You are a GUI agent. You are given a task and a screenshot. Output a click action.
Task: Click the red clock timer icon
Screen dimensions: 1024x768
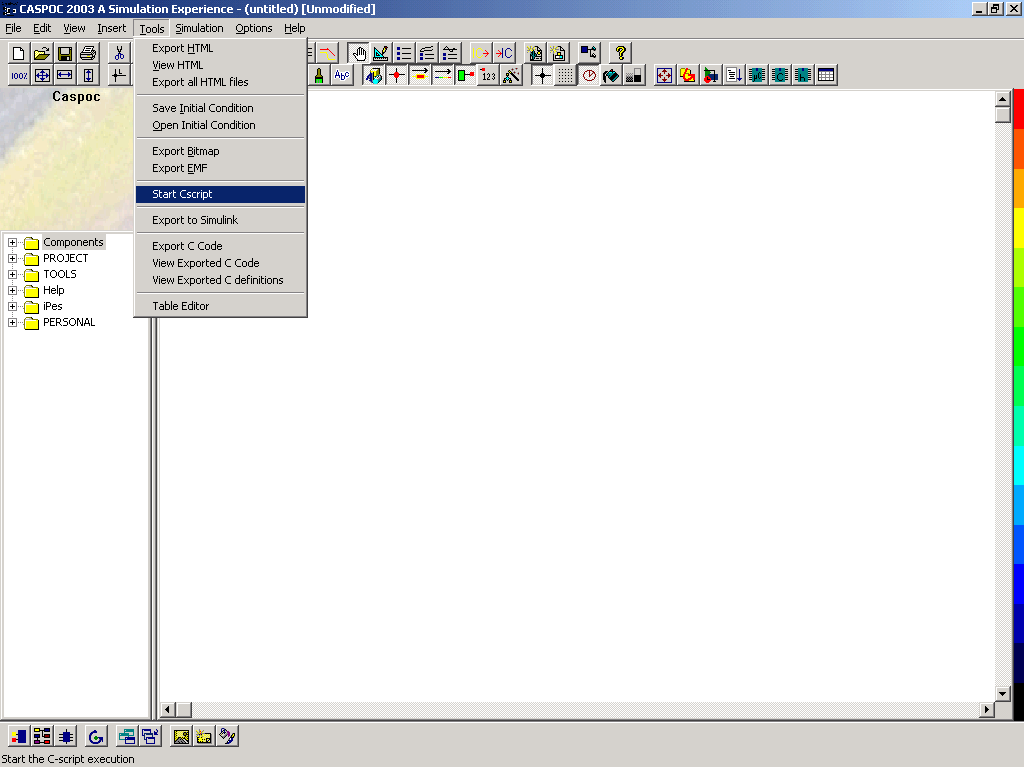coord(588,75)
